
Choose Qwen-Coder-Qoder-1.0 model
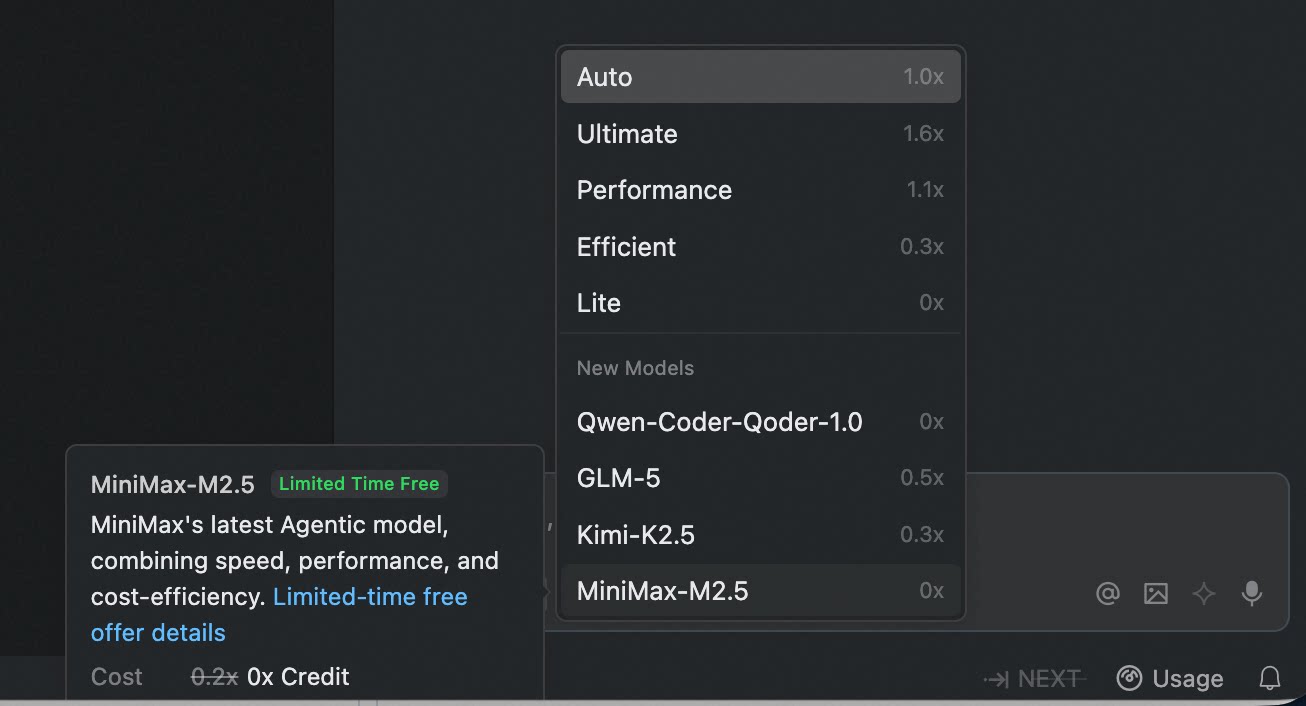pos(760,422)
